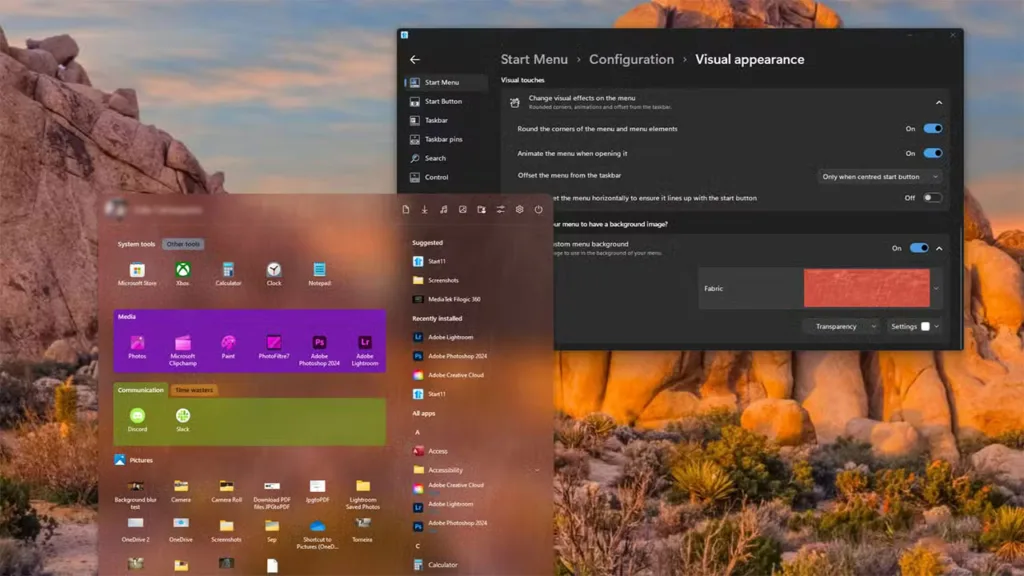
Task: Launch PhotoFiltre7 from Media group
Action: point(274,347)
